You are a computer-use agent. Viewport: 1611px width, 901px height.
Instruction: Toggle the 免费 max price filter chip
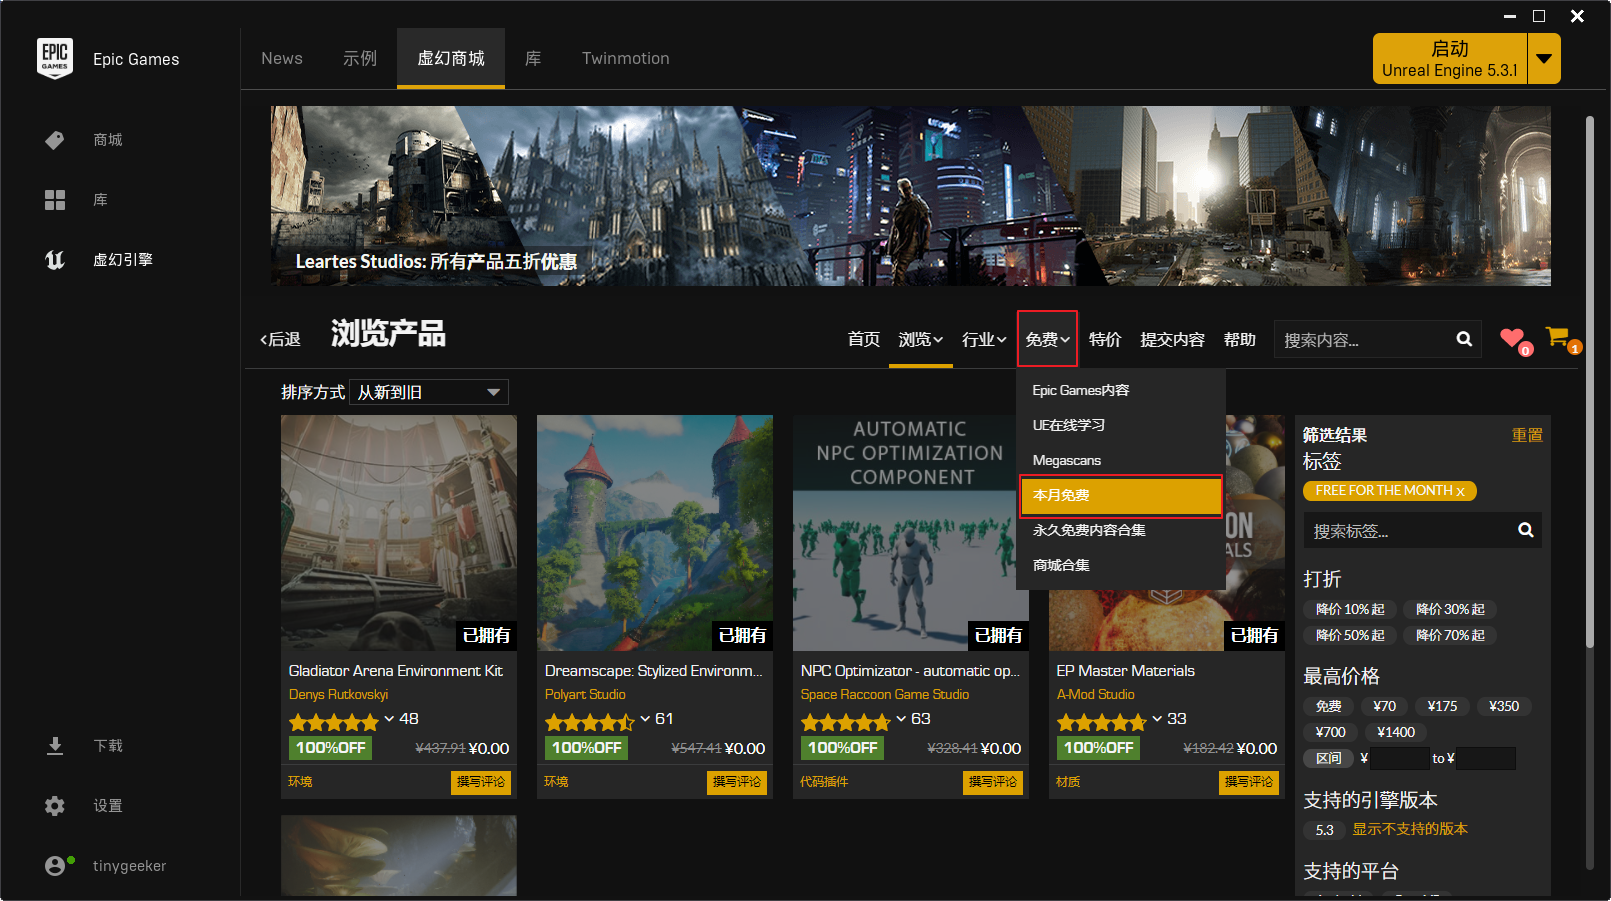pyautogui.click(x=1329, y=707)
